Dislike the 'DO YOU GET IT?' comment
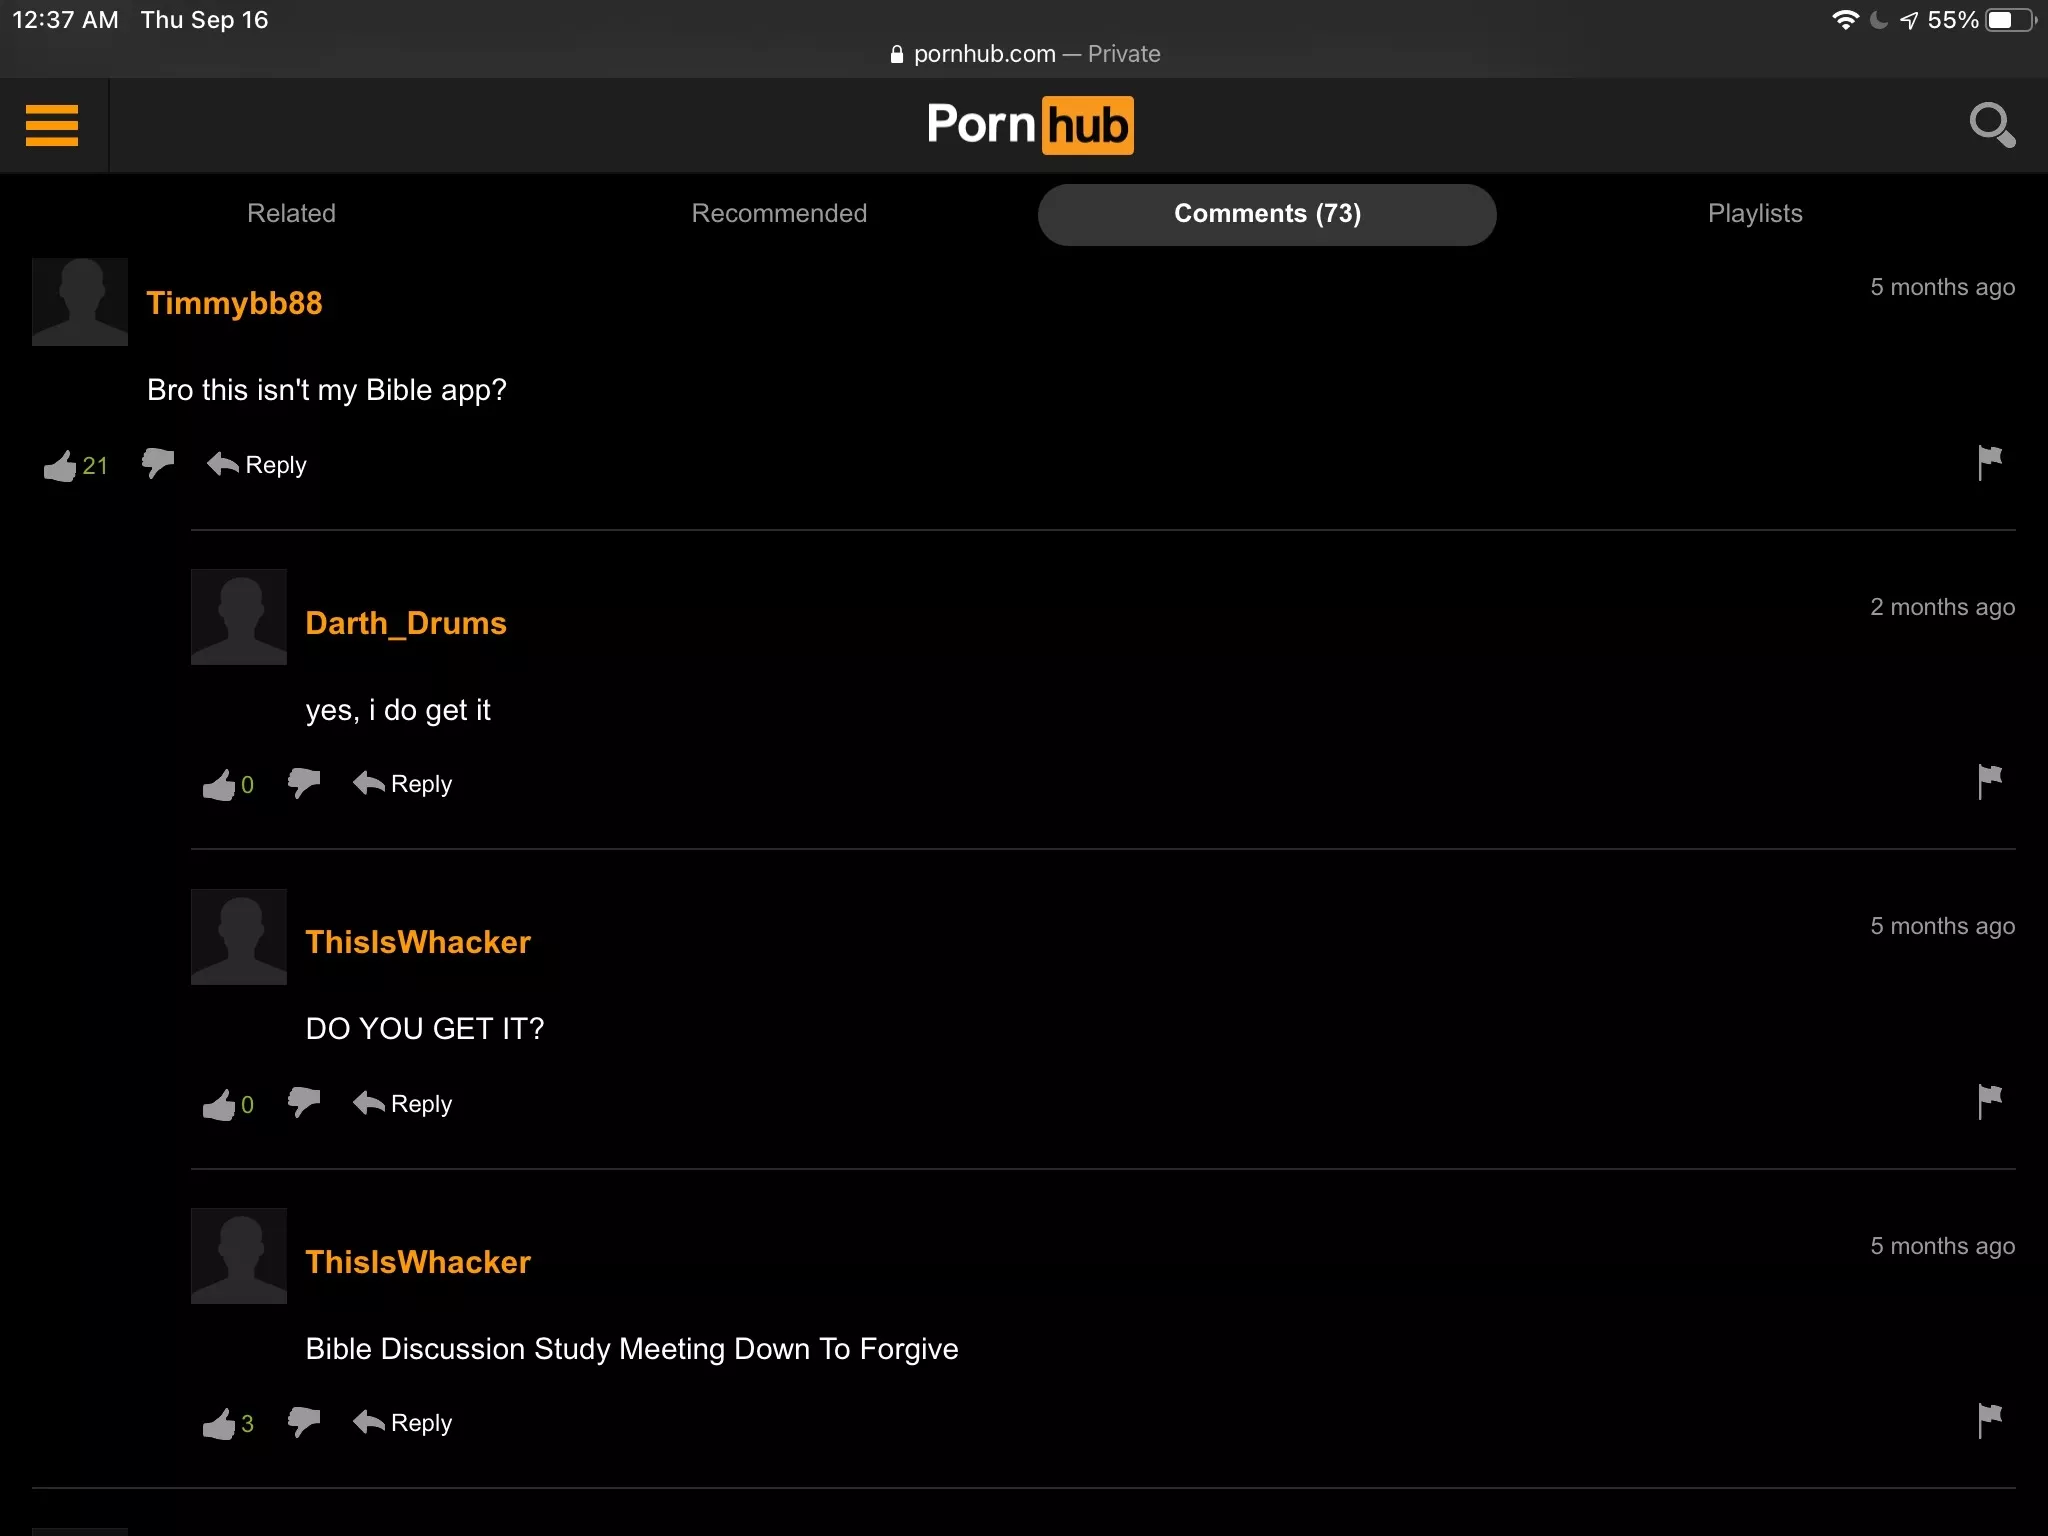The height and width of the screenshot is (1536, 2048). pyautogui.click(x=304, y=1102)
